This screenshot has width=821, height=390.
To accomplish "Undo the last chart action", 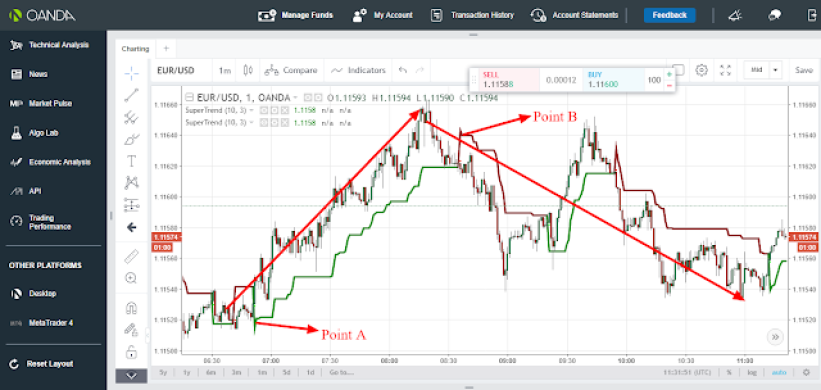I will [402, 70].
